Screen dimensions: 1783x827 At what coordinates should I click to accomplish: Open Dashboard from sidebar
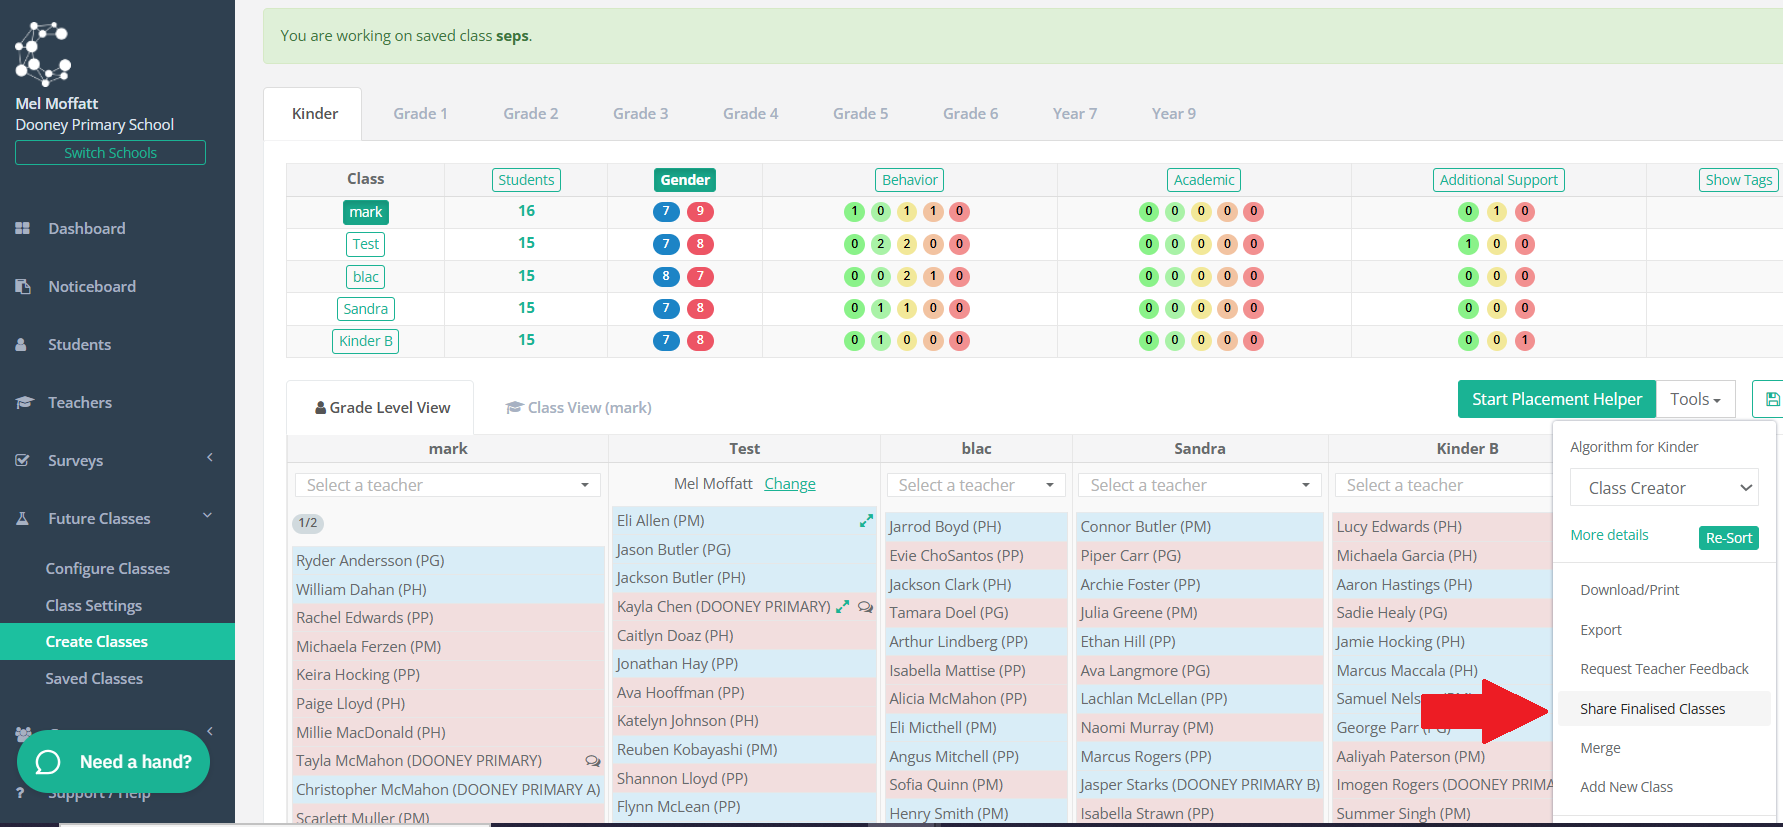(x=87, y=228)
